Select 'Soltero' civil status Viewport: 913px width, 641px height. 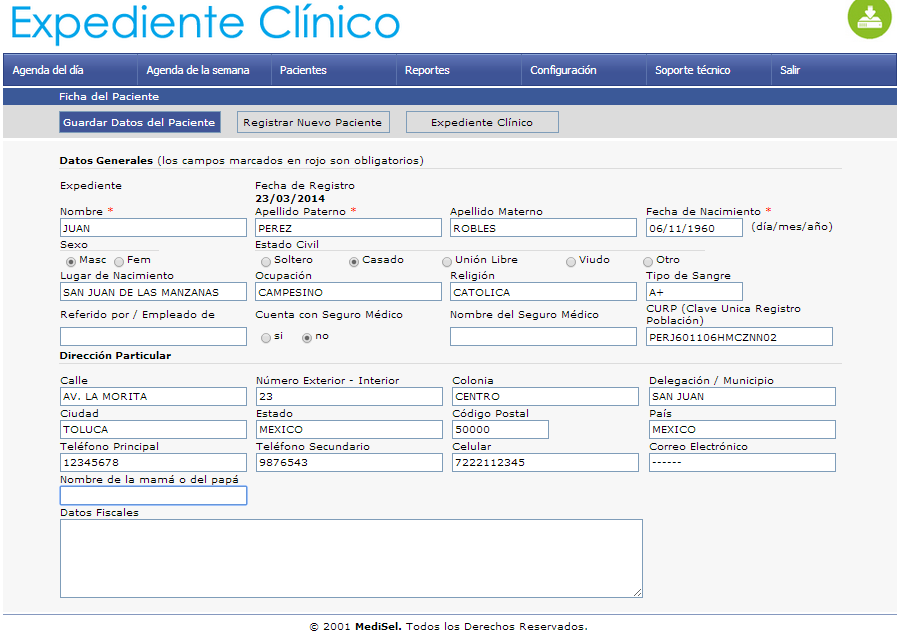pos(264,261)
